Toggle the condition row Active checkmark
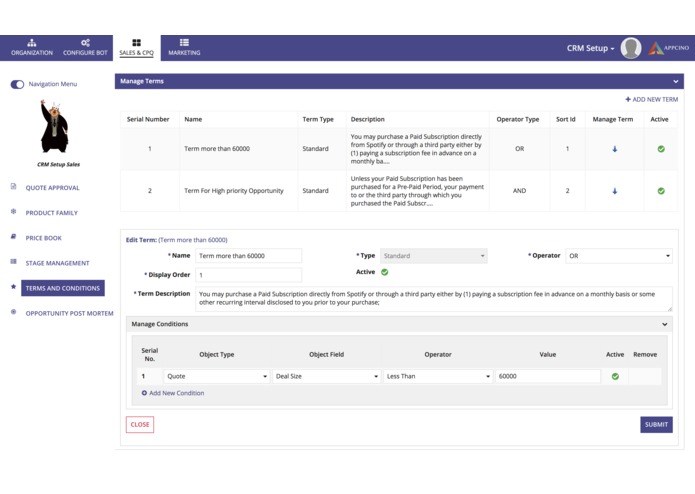Screen dimensions: 695x494 pos(615,377)
